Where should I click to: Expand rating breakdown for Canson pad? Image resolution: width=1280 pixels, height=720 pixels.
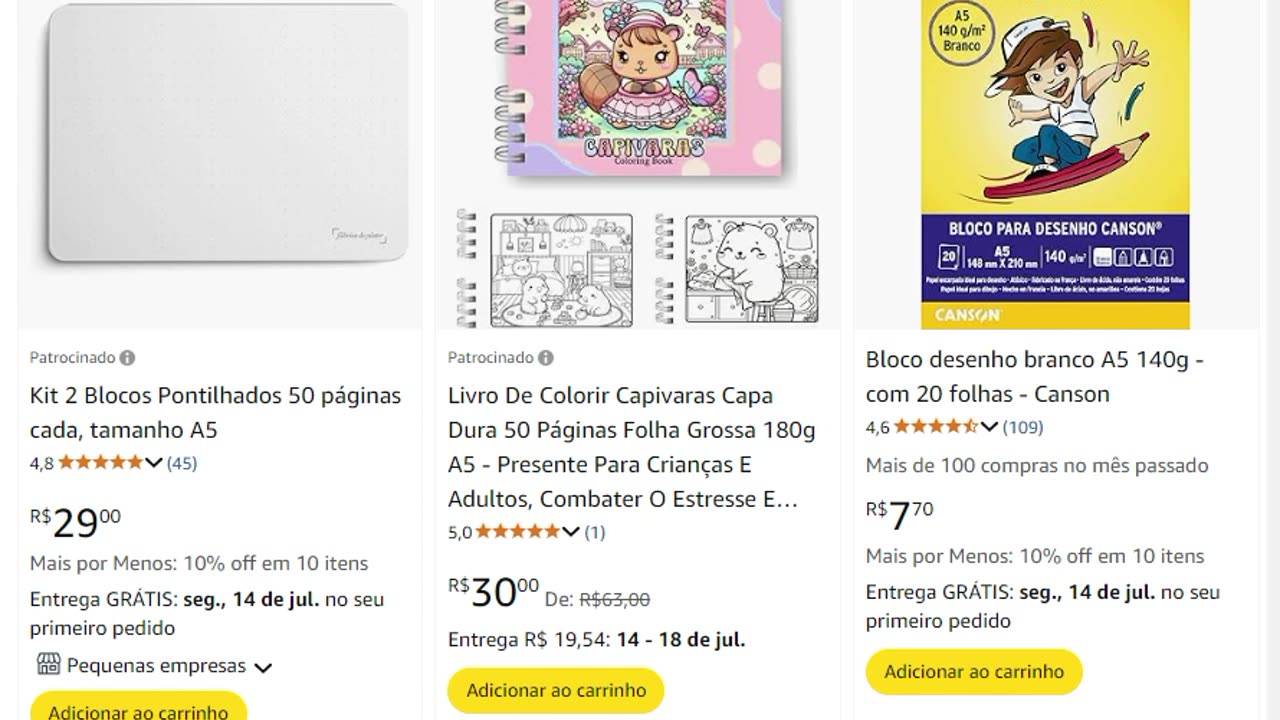click(989, 427)
